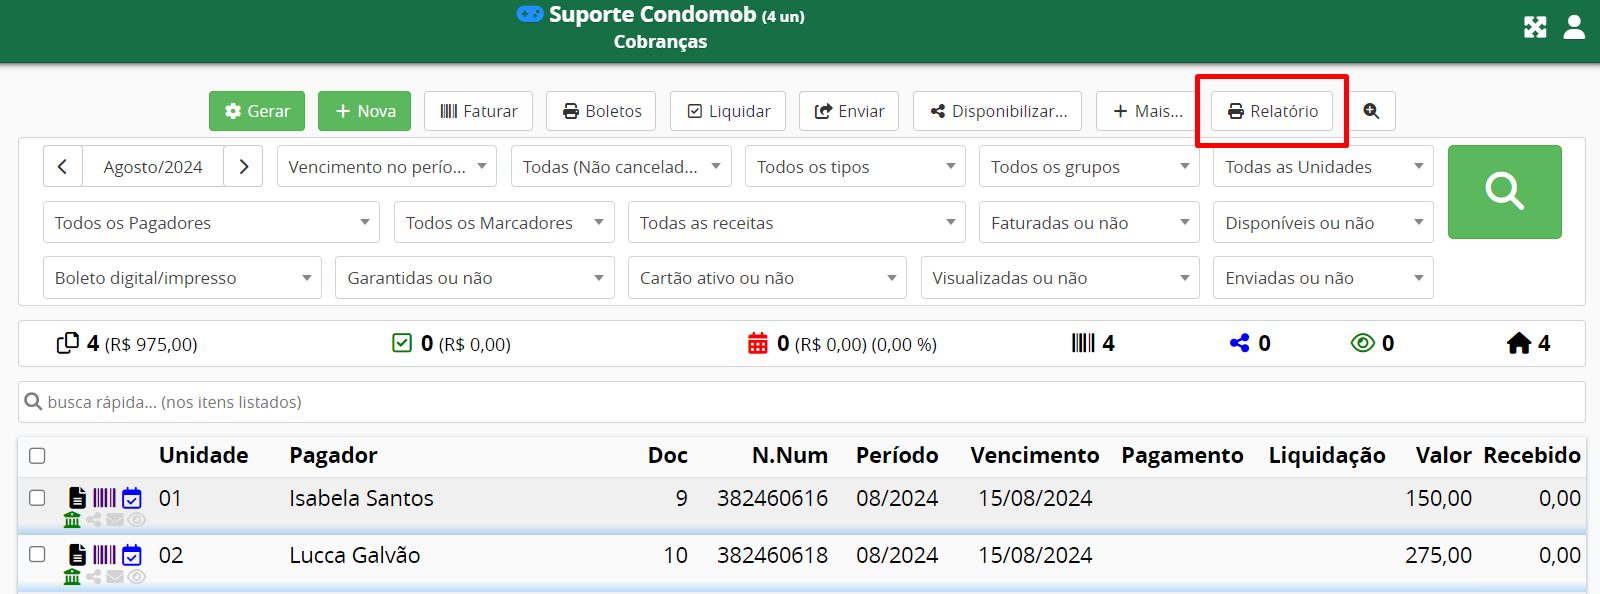
Task: Check the box for Isabela Santos row
Action: [37, 497]
